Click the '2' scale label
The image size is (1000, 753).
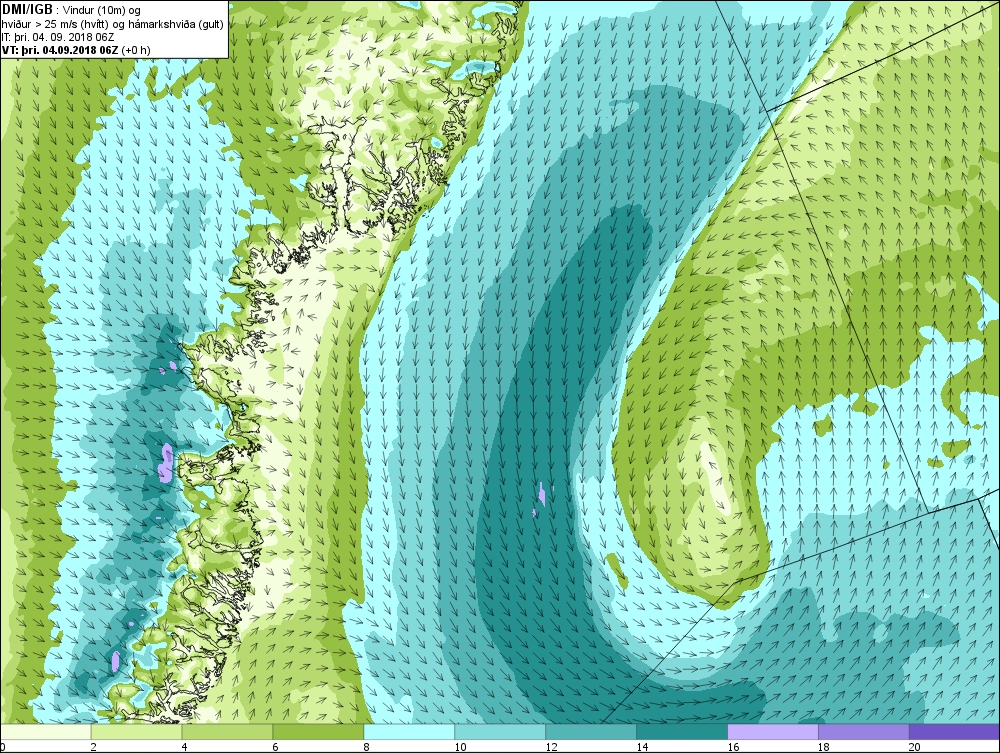[94, 747]
